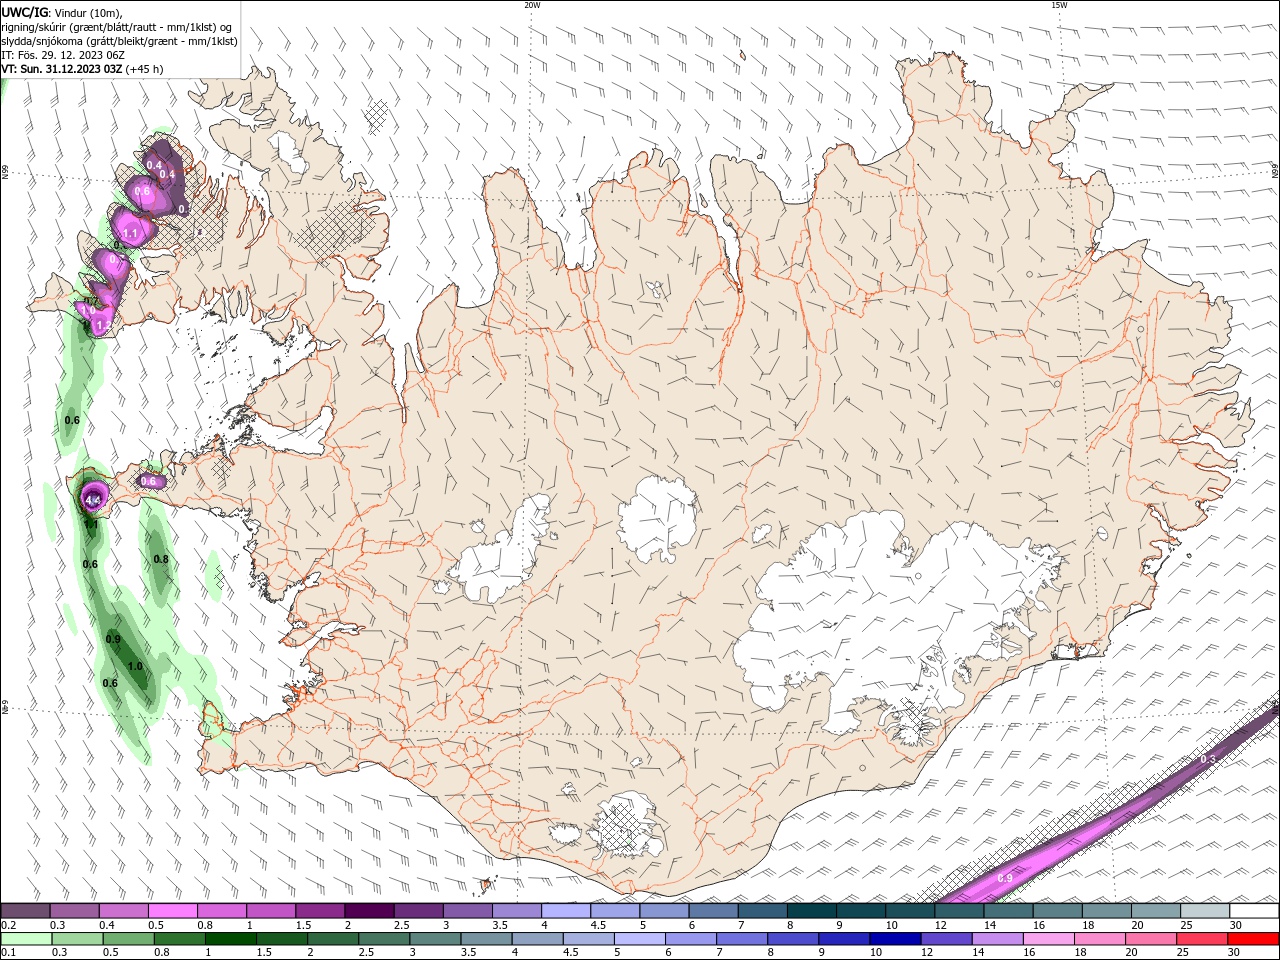Click the '0.8' value in the green rain area
The width and height of the screenshot is (1280, 960).
[161, 559]
